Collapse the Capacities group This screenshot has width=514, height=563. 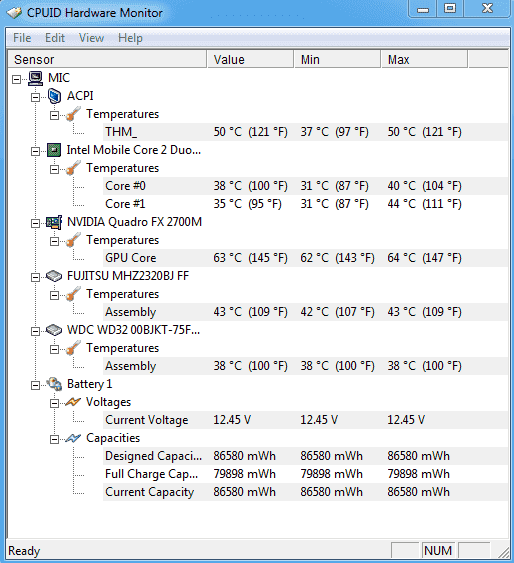[54, 439]
